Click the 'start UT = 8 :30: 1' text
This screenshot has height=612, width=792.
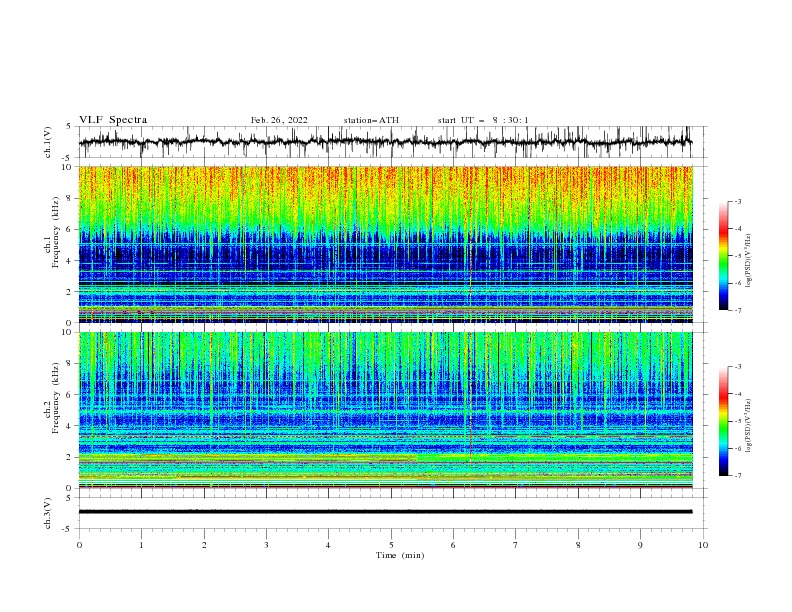pyautogui.click(x=483, y=120)
